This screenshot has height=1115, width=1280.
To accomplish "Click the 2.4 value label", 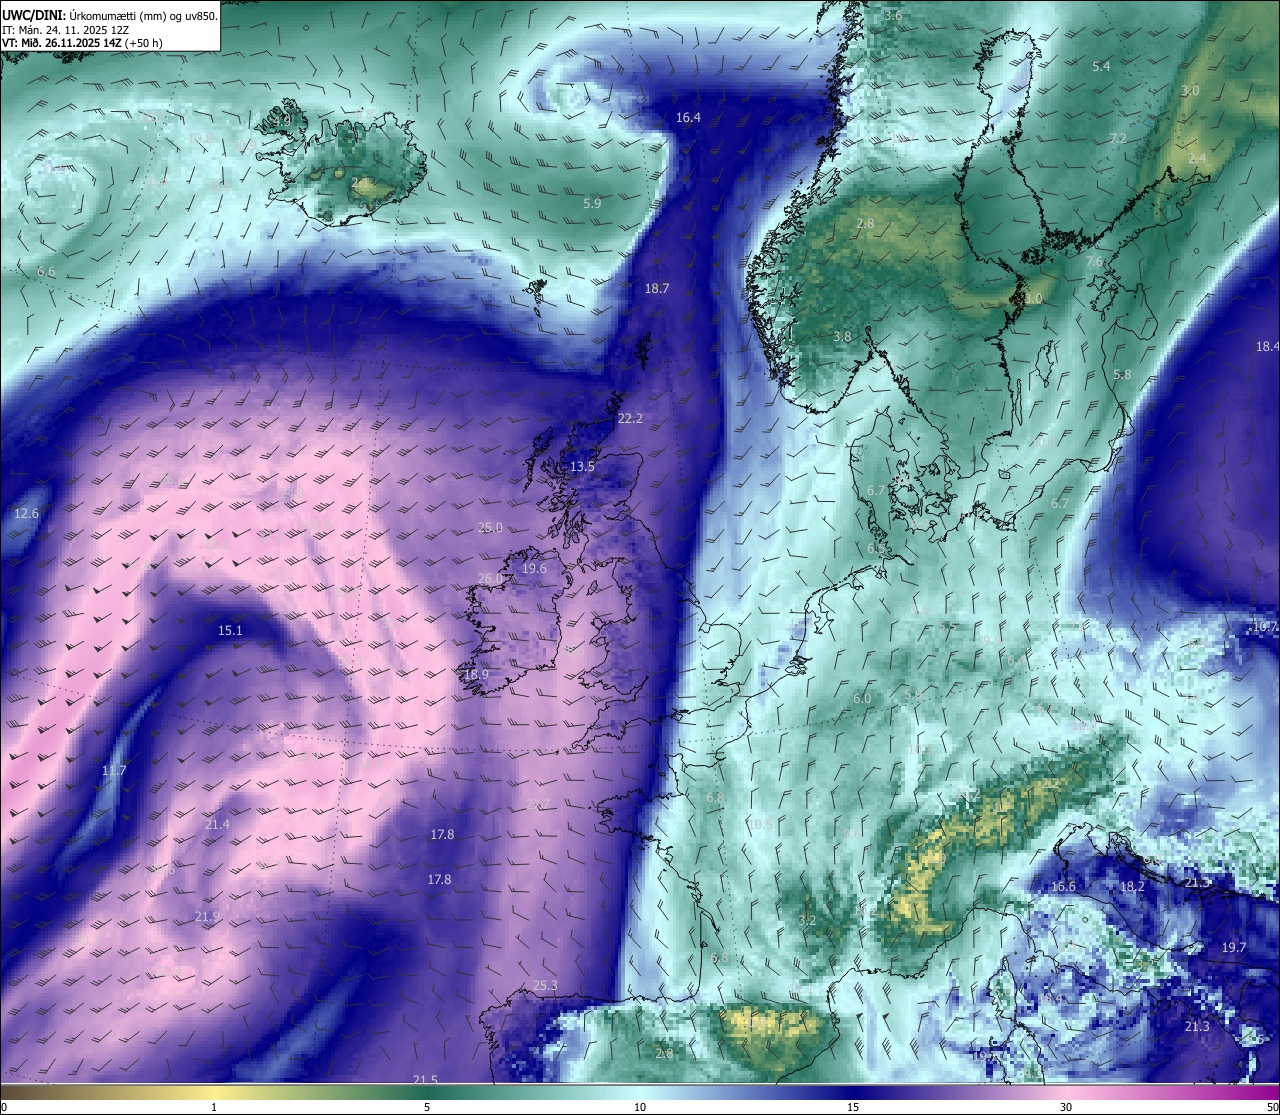I will point(1197,158).
